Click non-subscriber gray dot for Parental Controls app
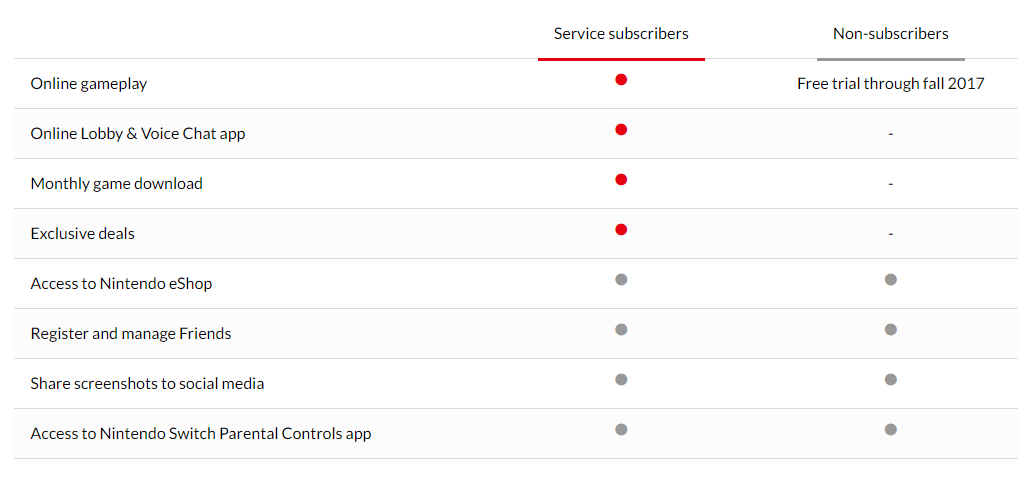1018x478 pixels. pyautogui.click(x=890, y=429)
